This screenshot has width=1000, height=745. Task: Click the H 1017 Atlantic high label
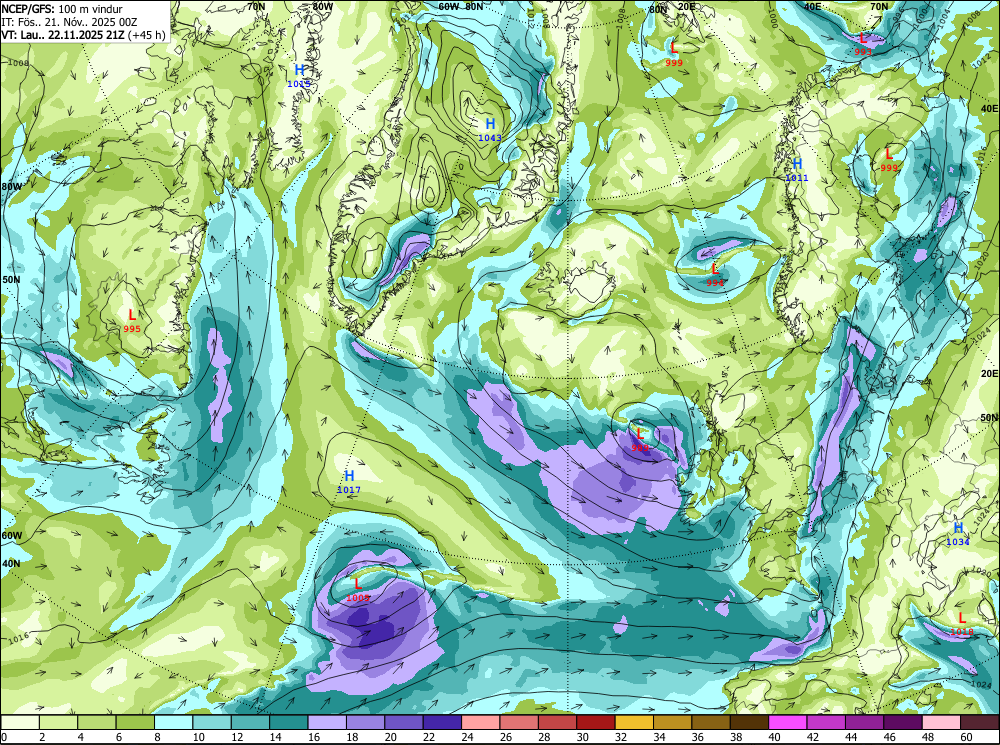pos(349,481)
